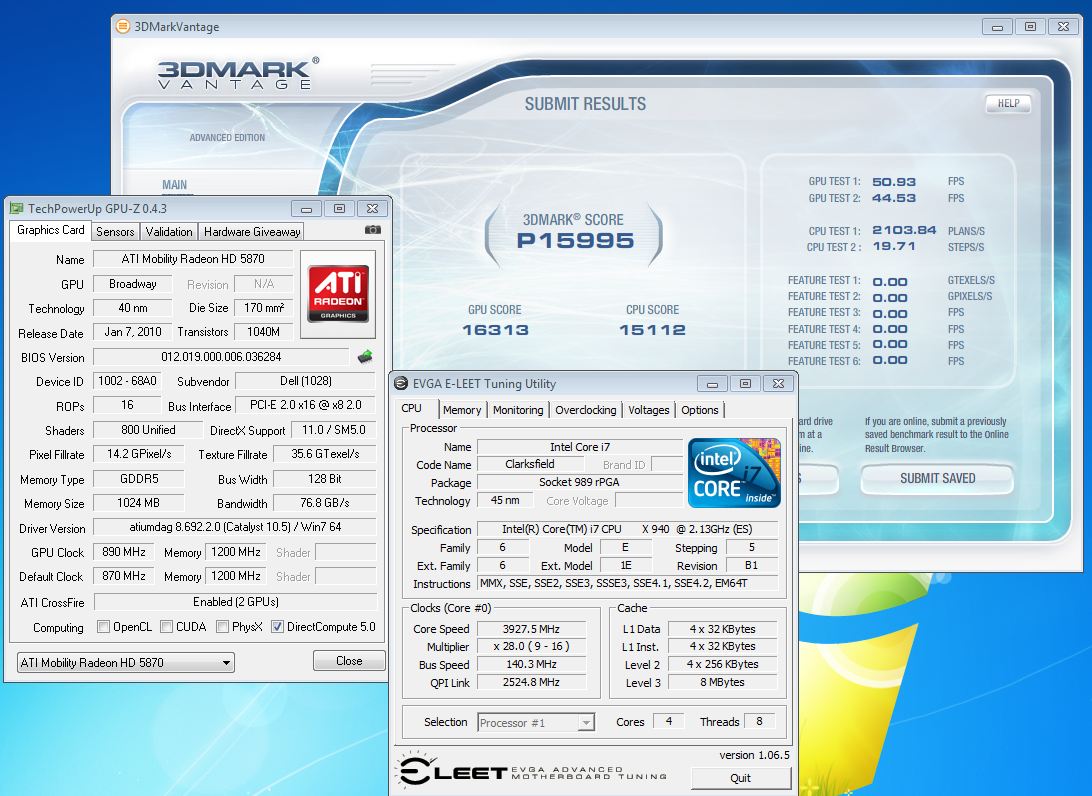Maximize the 3DMarkVantage window

pos(1030,27)
